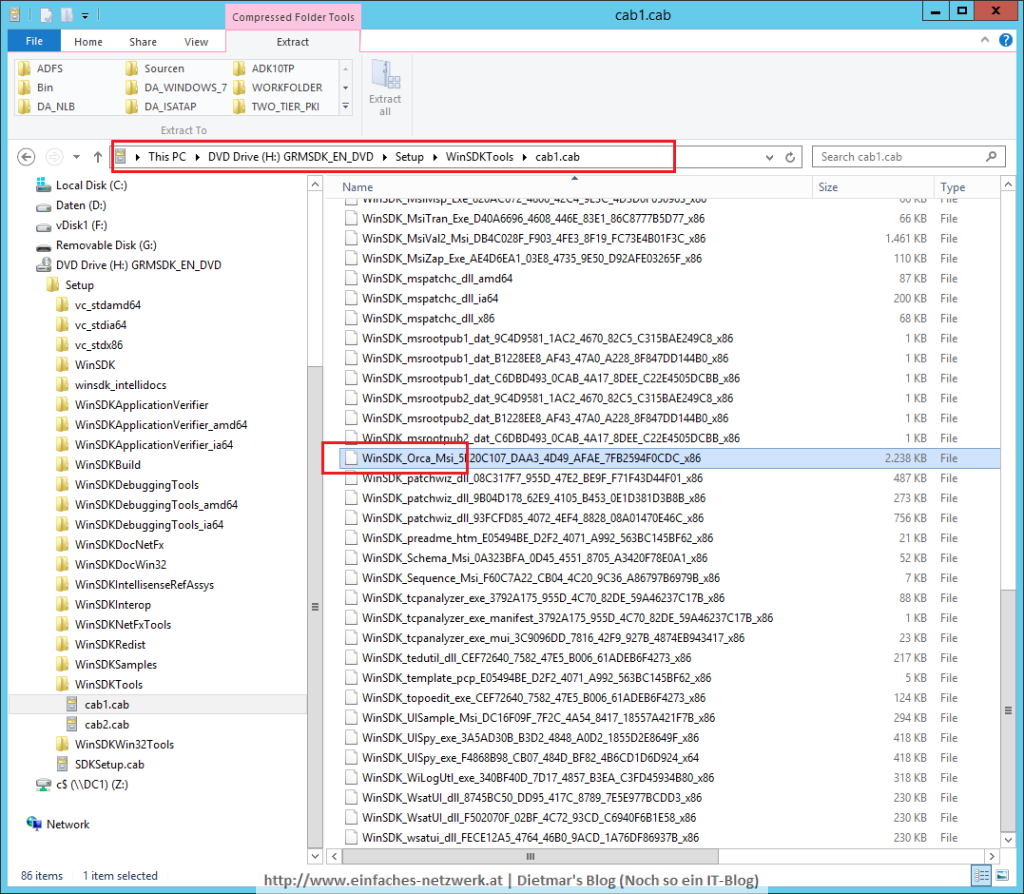1024x894 pixels.
Task: Collapse the ribbon using the chevron
Action: [x=984, y=40]
